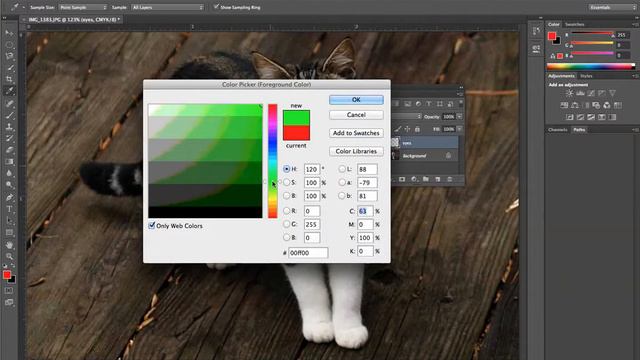Screen dimensions: 640x360
Task: Select the Brush tool
Action: [x=9, y=115]
